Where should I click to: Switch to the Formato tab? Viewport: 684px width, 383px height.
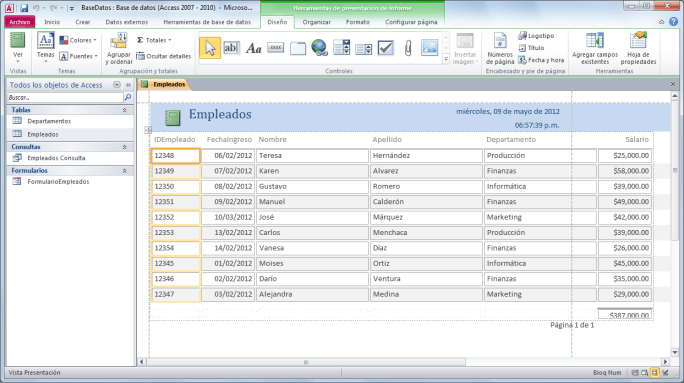(358, 22)
